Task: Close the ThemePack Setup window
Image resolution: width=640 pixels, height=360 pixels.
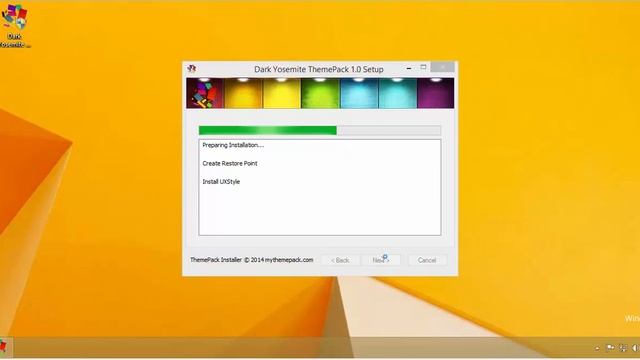Action: click(x=442, y=67)
